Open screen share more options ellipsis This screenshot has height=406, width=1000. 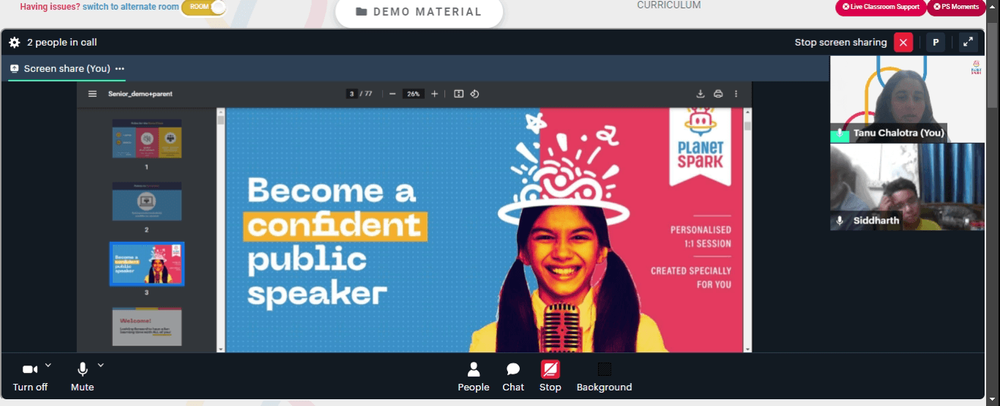(120, 69)
